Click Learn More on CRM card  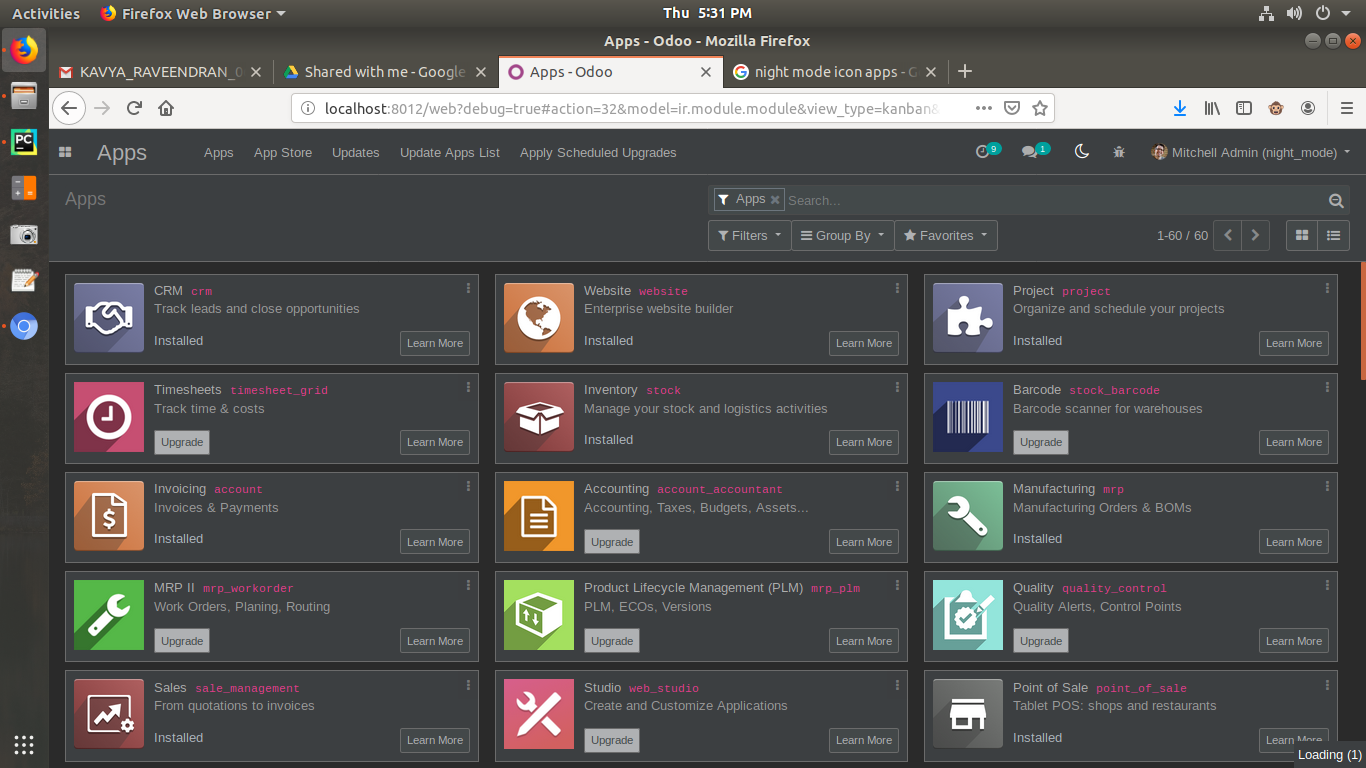click(435, 343)
